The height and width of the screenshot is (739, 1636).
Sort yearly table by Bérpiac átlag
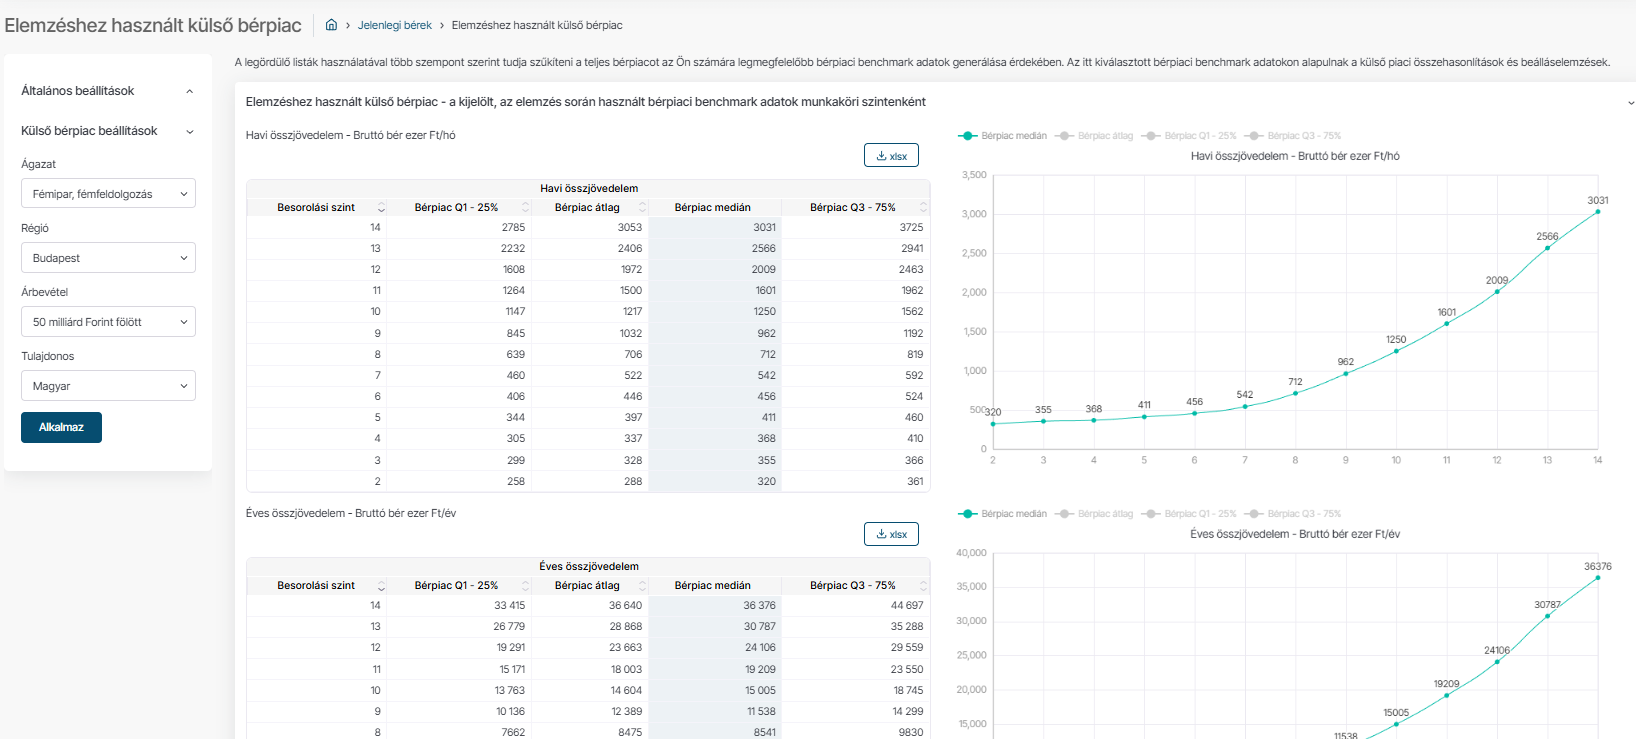click(x=643, y=586)
